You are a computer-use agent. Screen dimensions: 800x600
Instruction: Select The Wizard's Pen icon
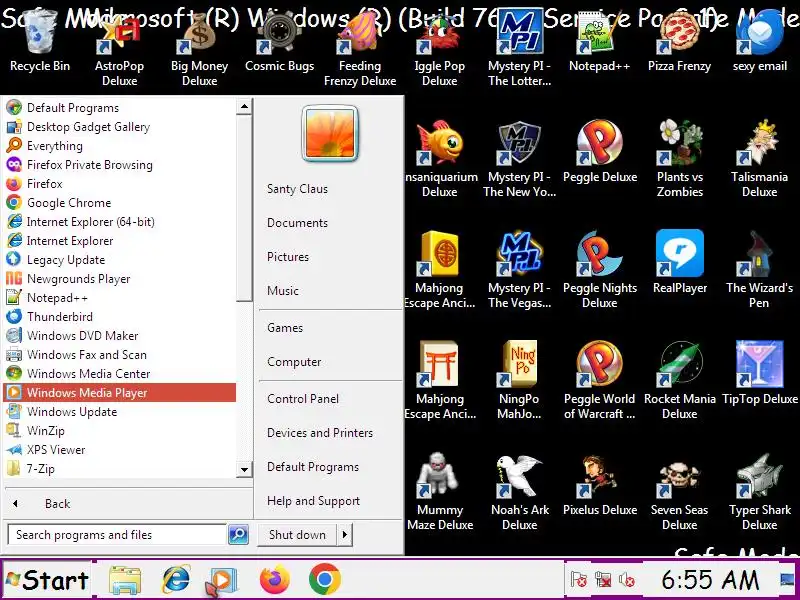(x=759, y=270)
